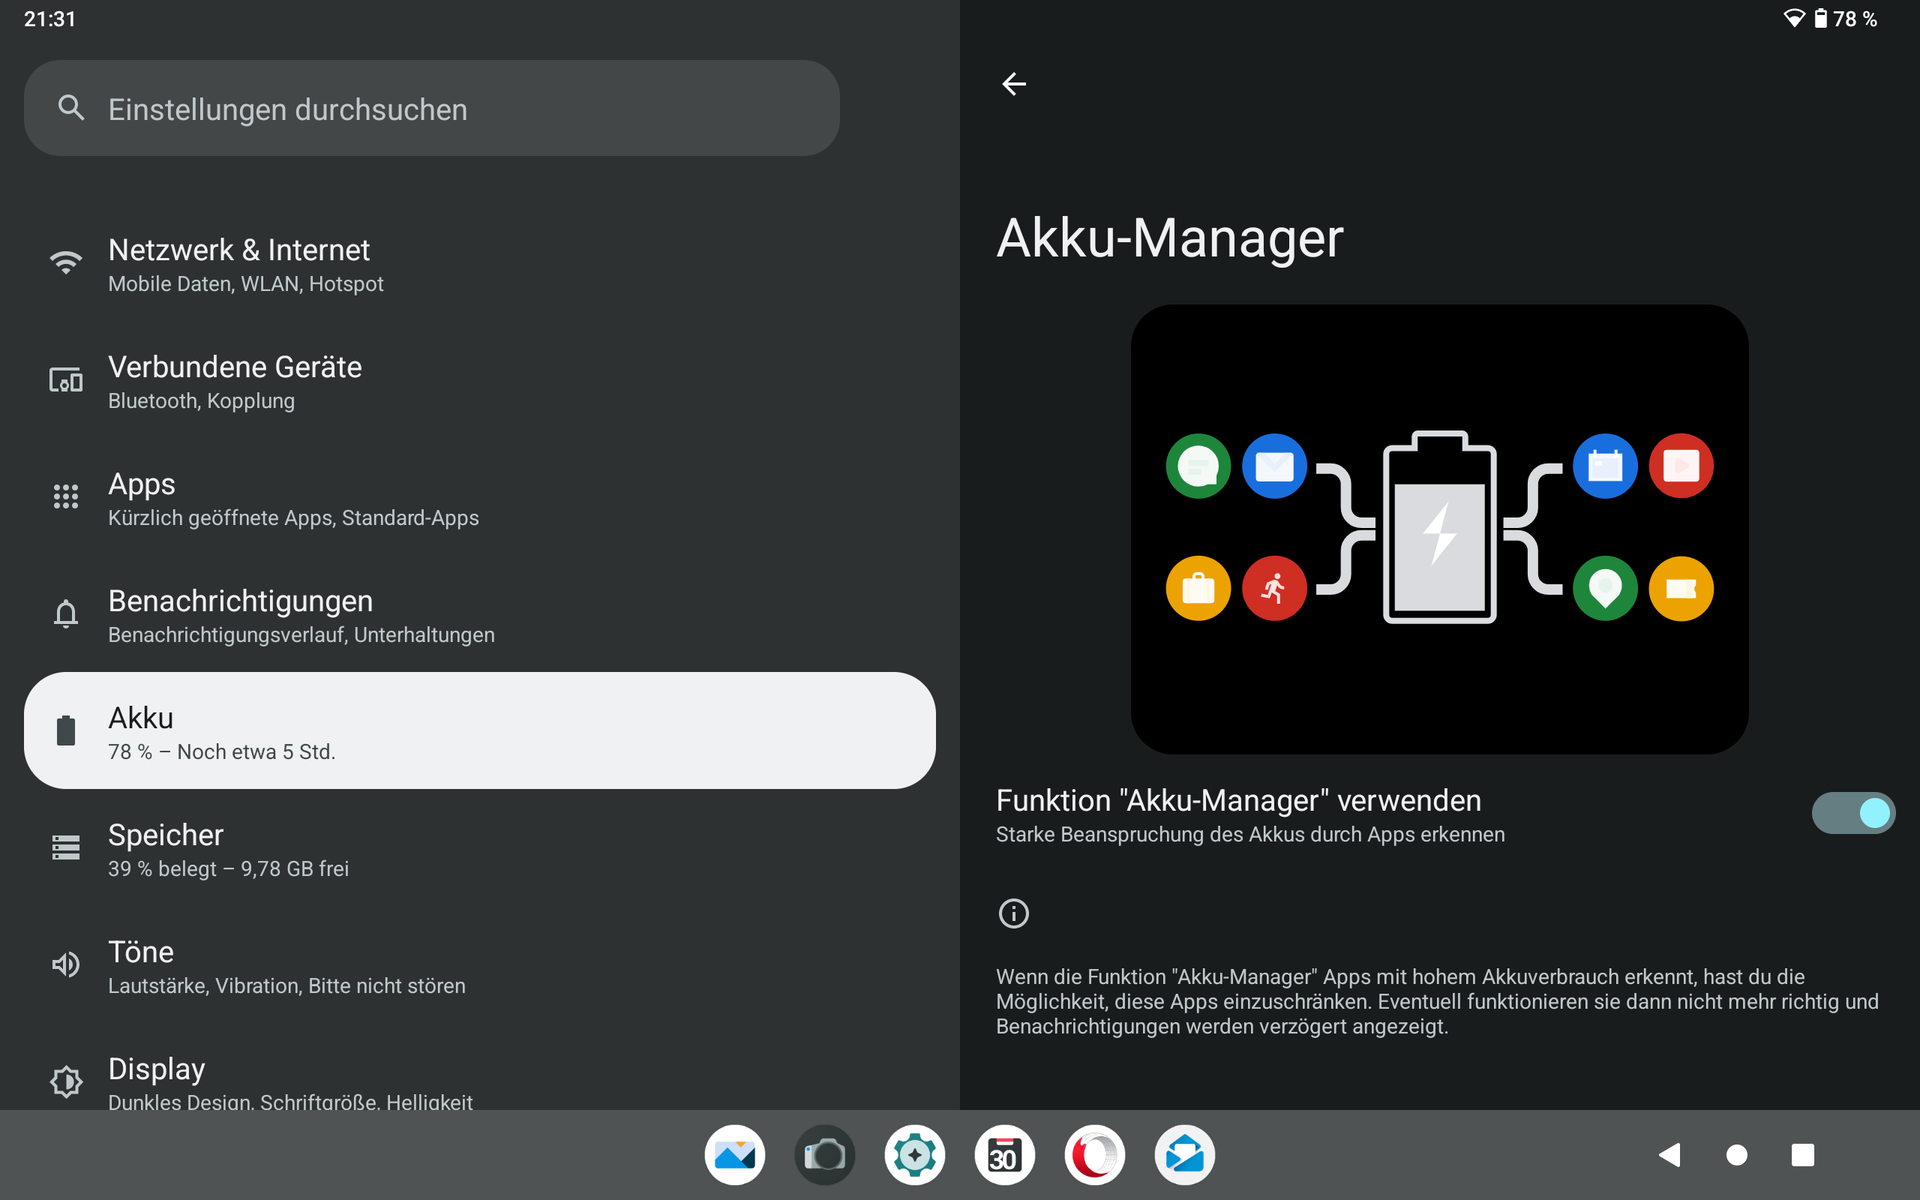Image resolution: width=1920 pixels, height=1200 pixels.
Task: Click the Apps grid icon
Action: coord(66,497)
